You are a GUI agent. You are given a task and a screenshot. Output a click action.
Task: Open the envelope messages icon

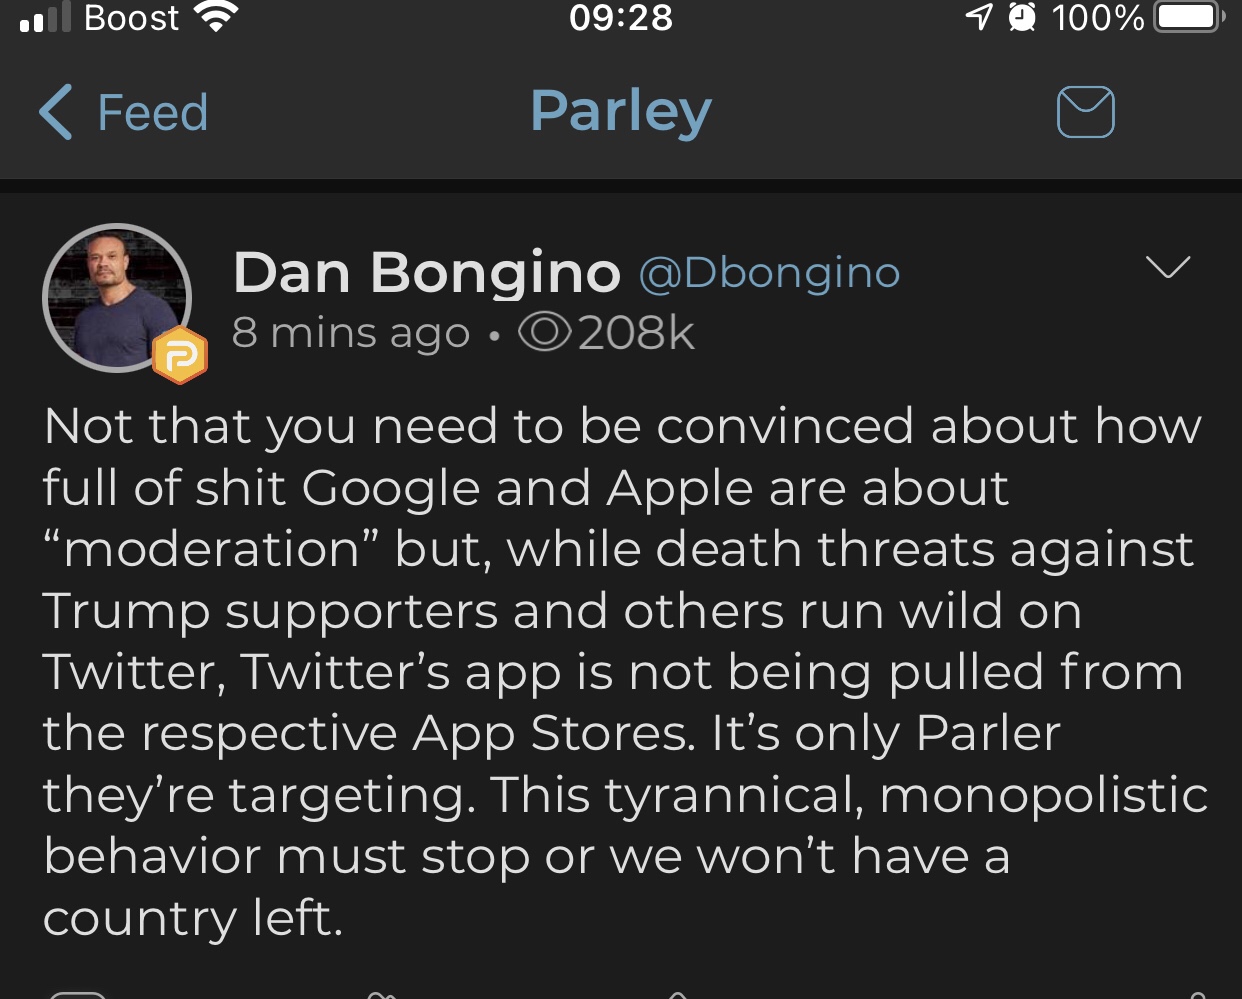1085,112
